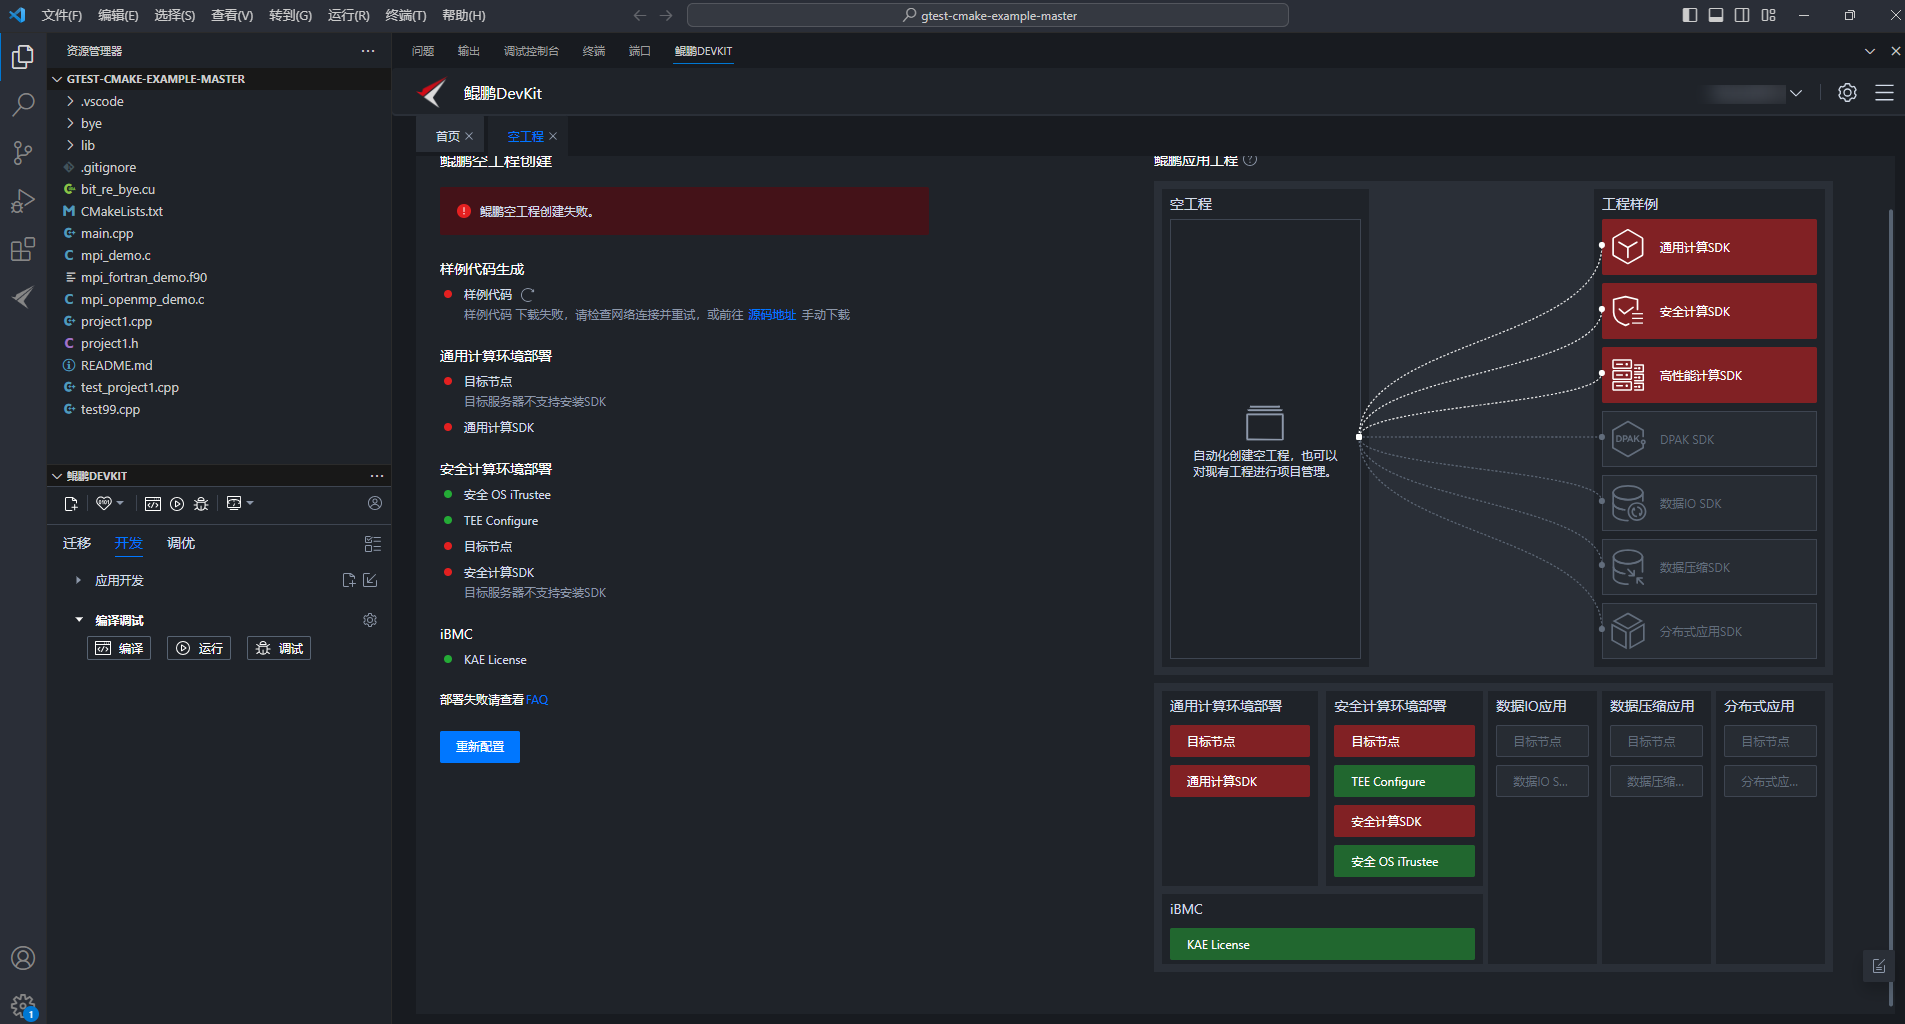Viewport: 1905px width, 1024px height.
Task: Open the dropdown arrow beside the monitor icon
Action: (x=250, y=503)
